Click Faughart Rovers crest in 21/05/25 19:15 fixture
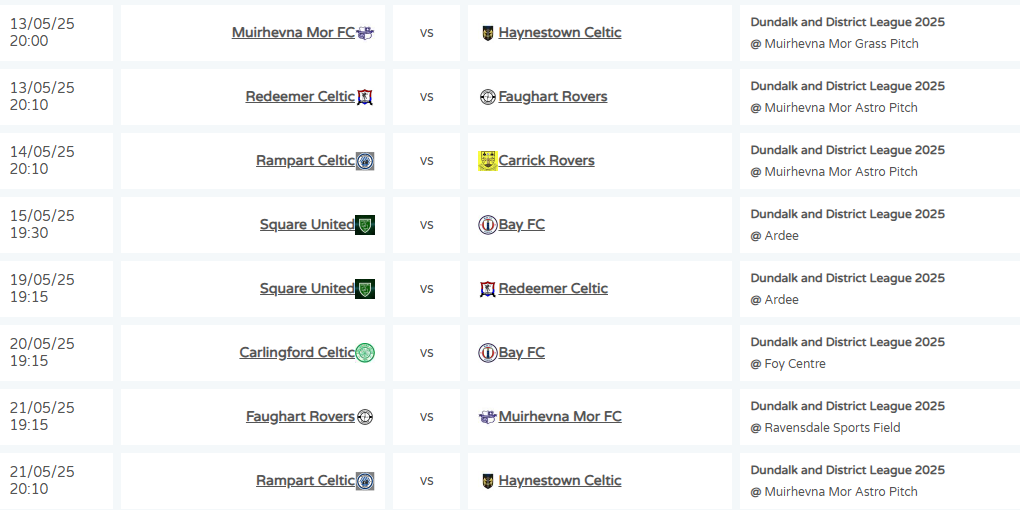1020x510 pixels. [x=365, y=417]
